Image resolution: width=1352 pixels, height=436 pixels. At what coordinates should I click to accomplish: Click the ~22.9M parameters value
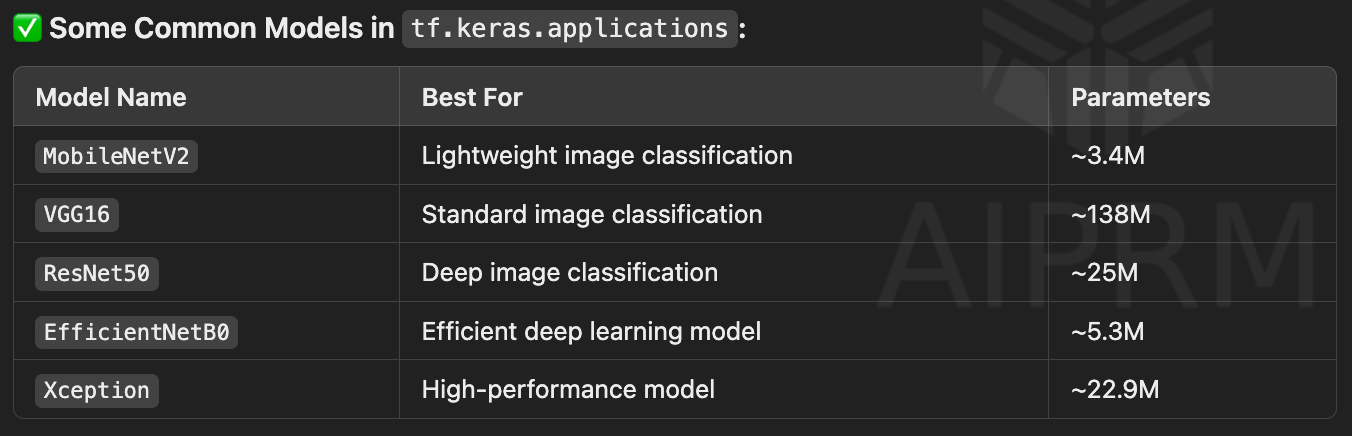1115,389
